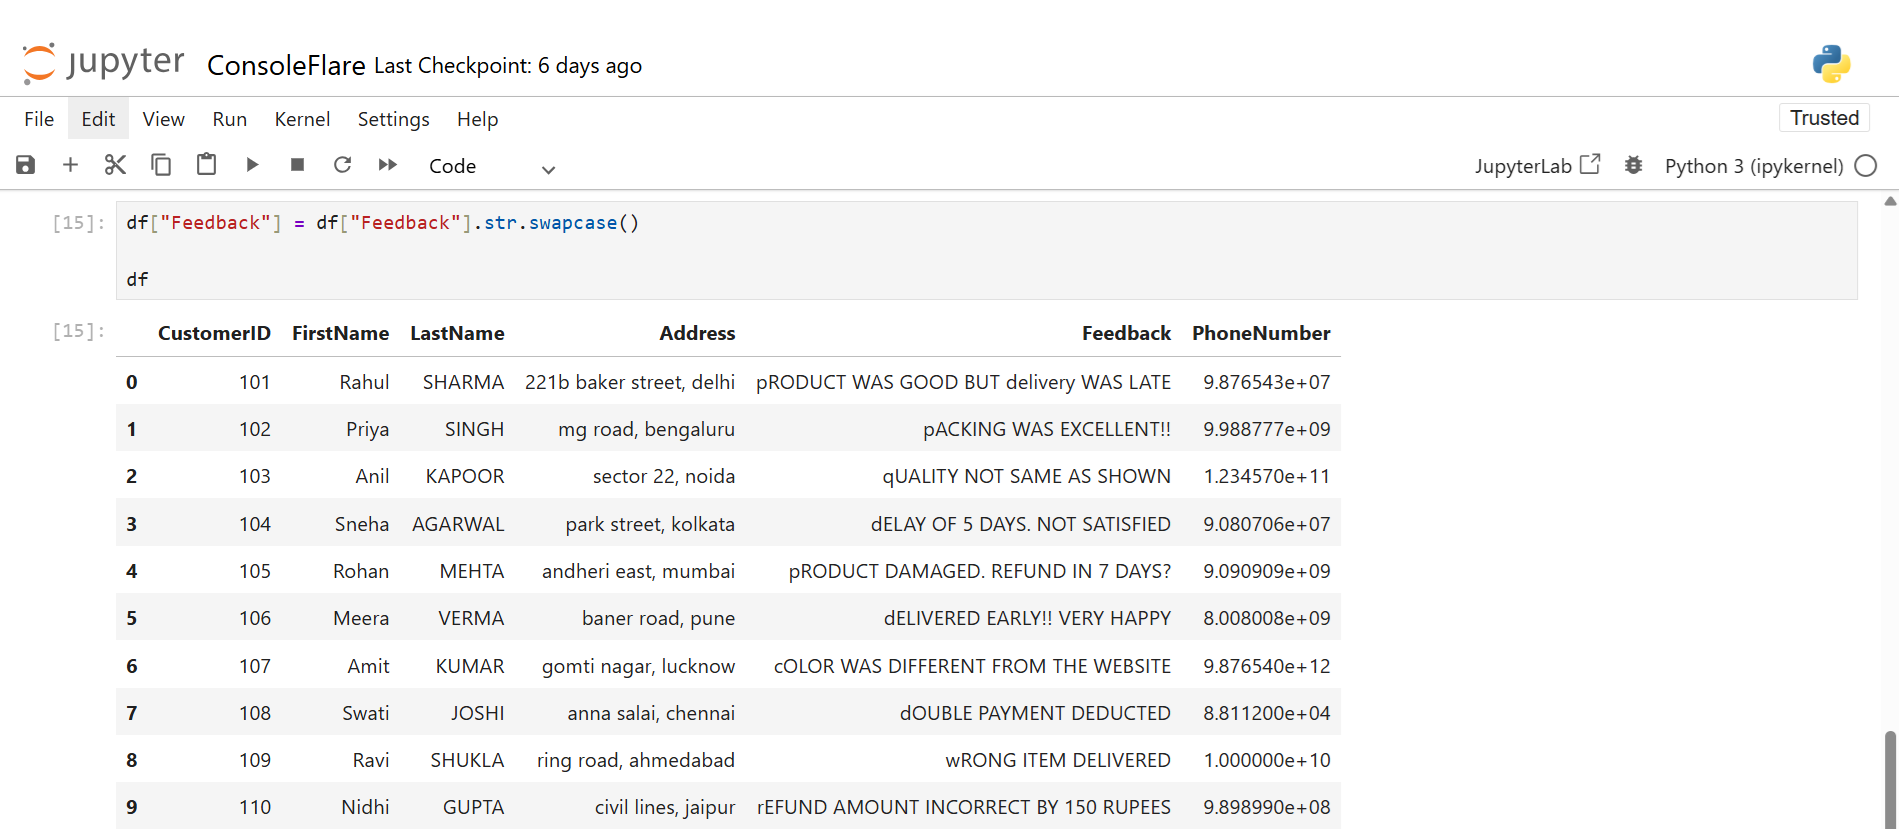Run the selected cell
1899x829 pixels.
(252, 165)
